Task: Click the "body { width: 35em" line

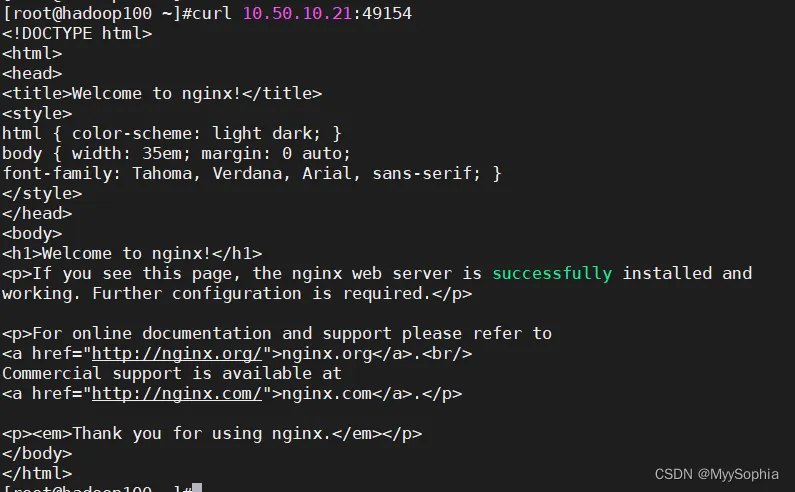Action: coord(177,153)
